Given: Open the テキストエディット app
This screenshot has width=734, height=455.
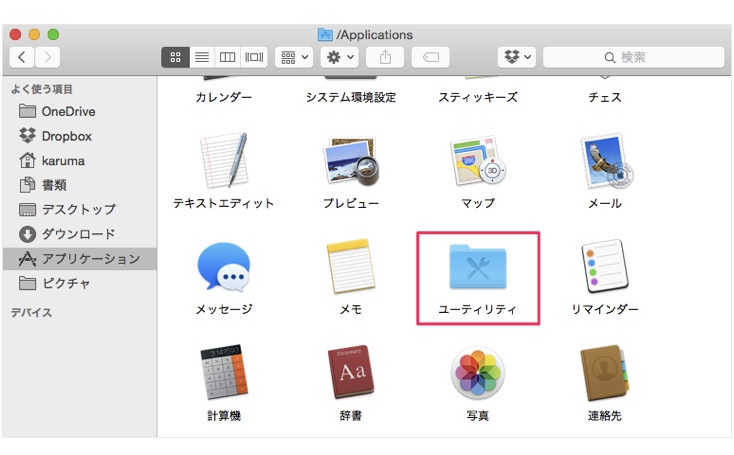Looking at the screenshot, I should coord(223,162).
